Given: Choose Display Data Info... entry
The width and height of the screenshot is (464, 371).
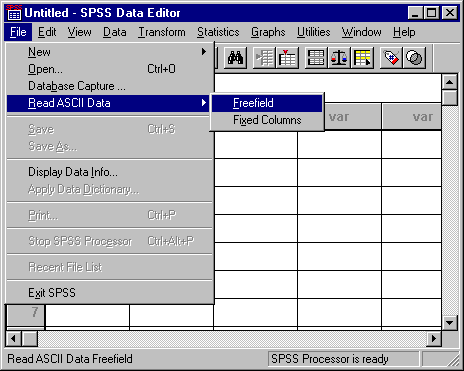Looking at the screenshot, I should pos(110,172).
